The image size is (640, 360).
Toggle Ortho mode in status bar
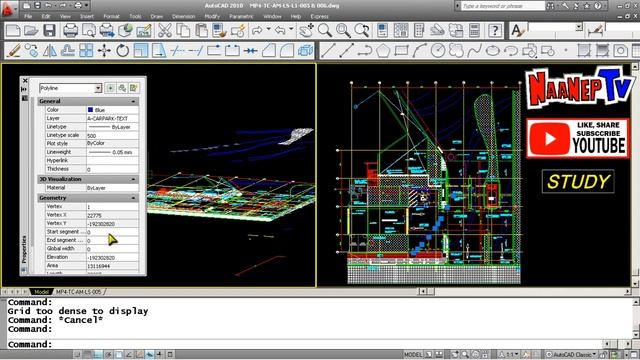pos(98,354)
